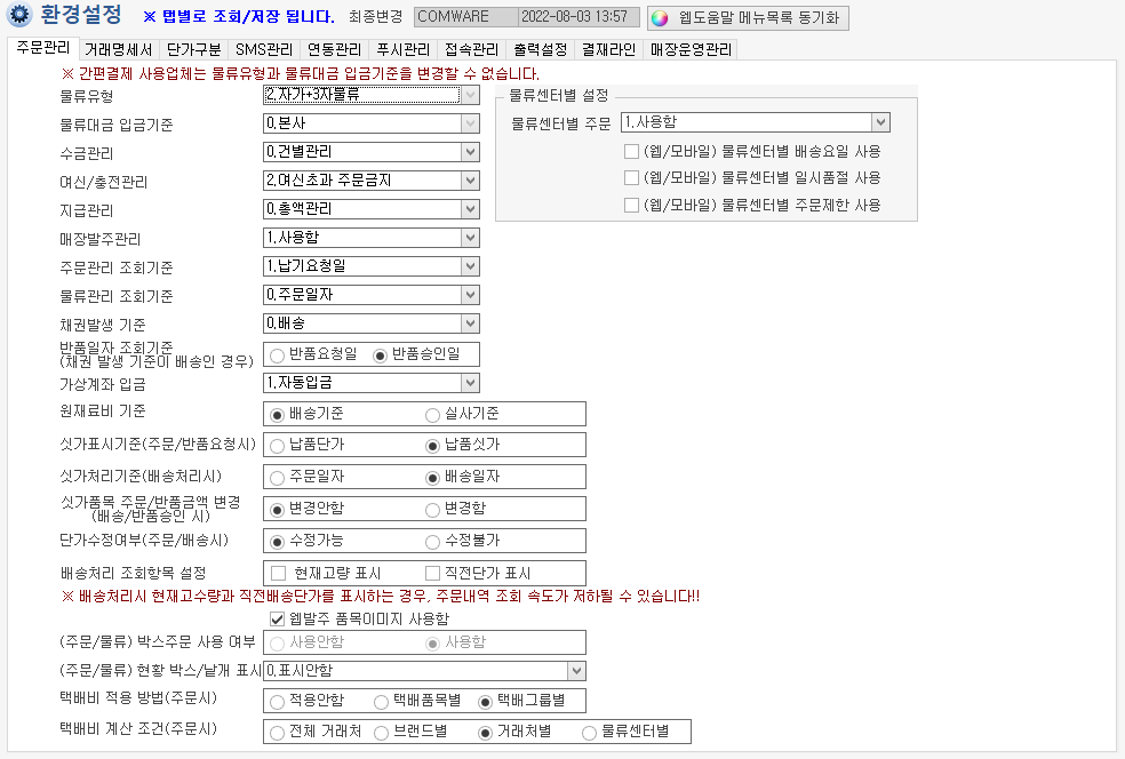Select 배송일자 for 싯가처리기준
The image size is (1125, 759).
tap(432, 478)
